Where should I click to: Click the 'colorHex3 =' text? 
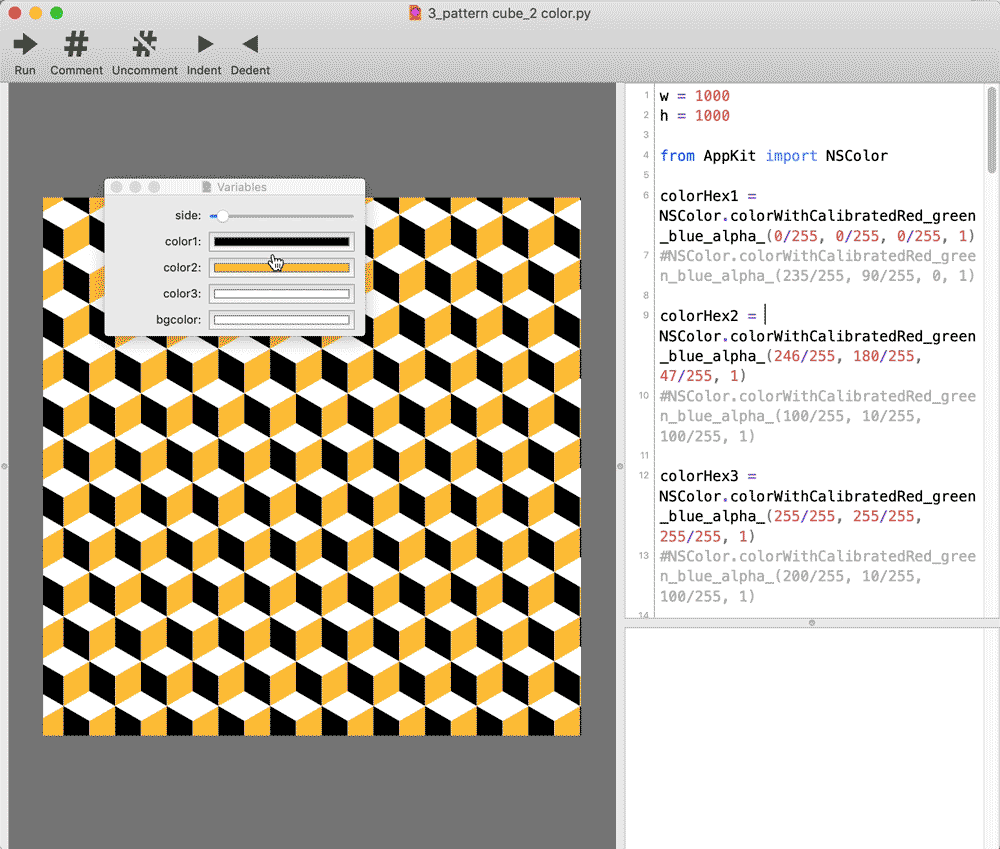click(x=708, y=476)
